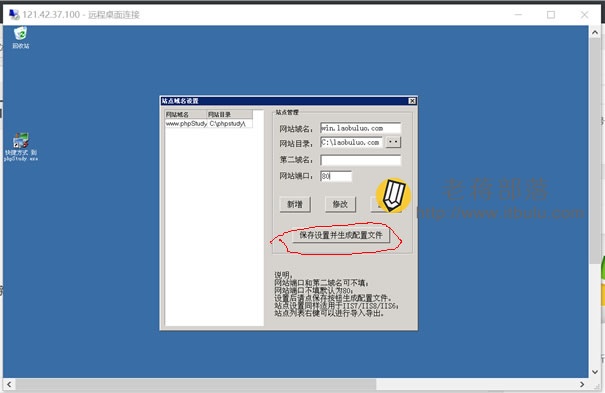605x393 pixels.
Task: Focus the 网站目录 path field
Action: [352, 142]
